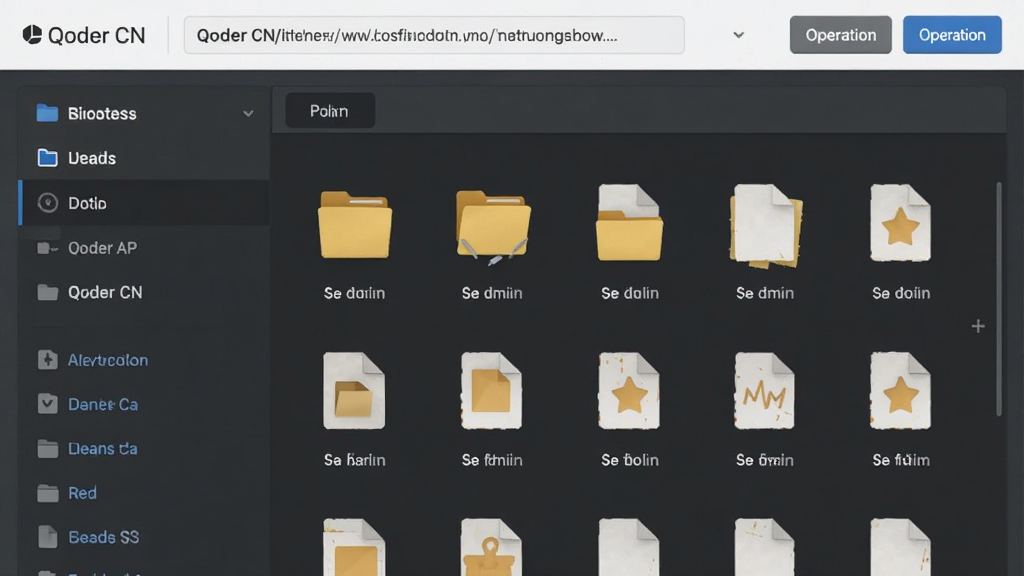Open the Danee Ca link
Screen dimensions: 1024x576
[x=103, y=405]
